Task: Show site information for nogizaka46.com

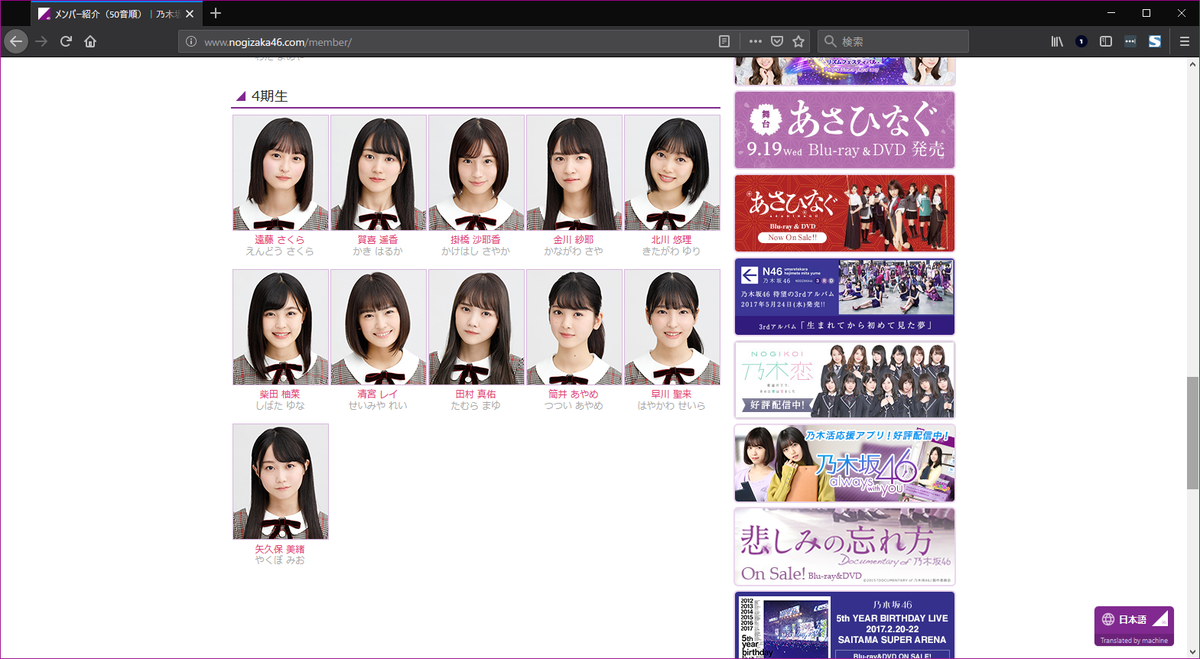Action: (x=192, y=42)
